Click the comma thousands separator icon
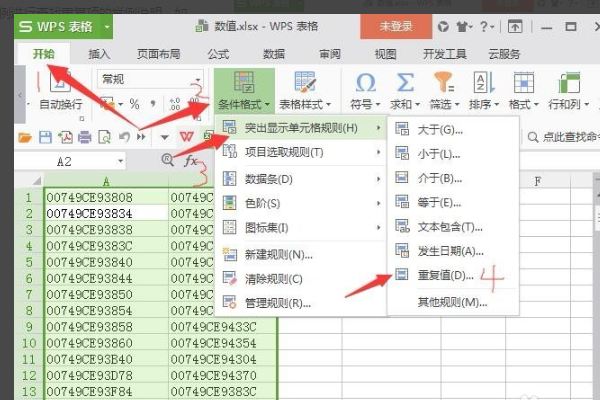 click(x=153, y=104)
